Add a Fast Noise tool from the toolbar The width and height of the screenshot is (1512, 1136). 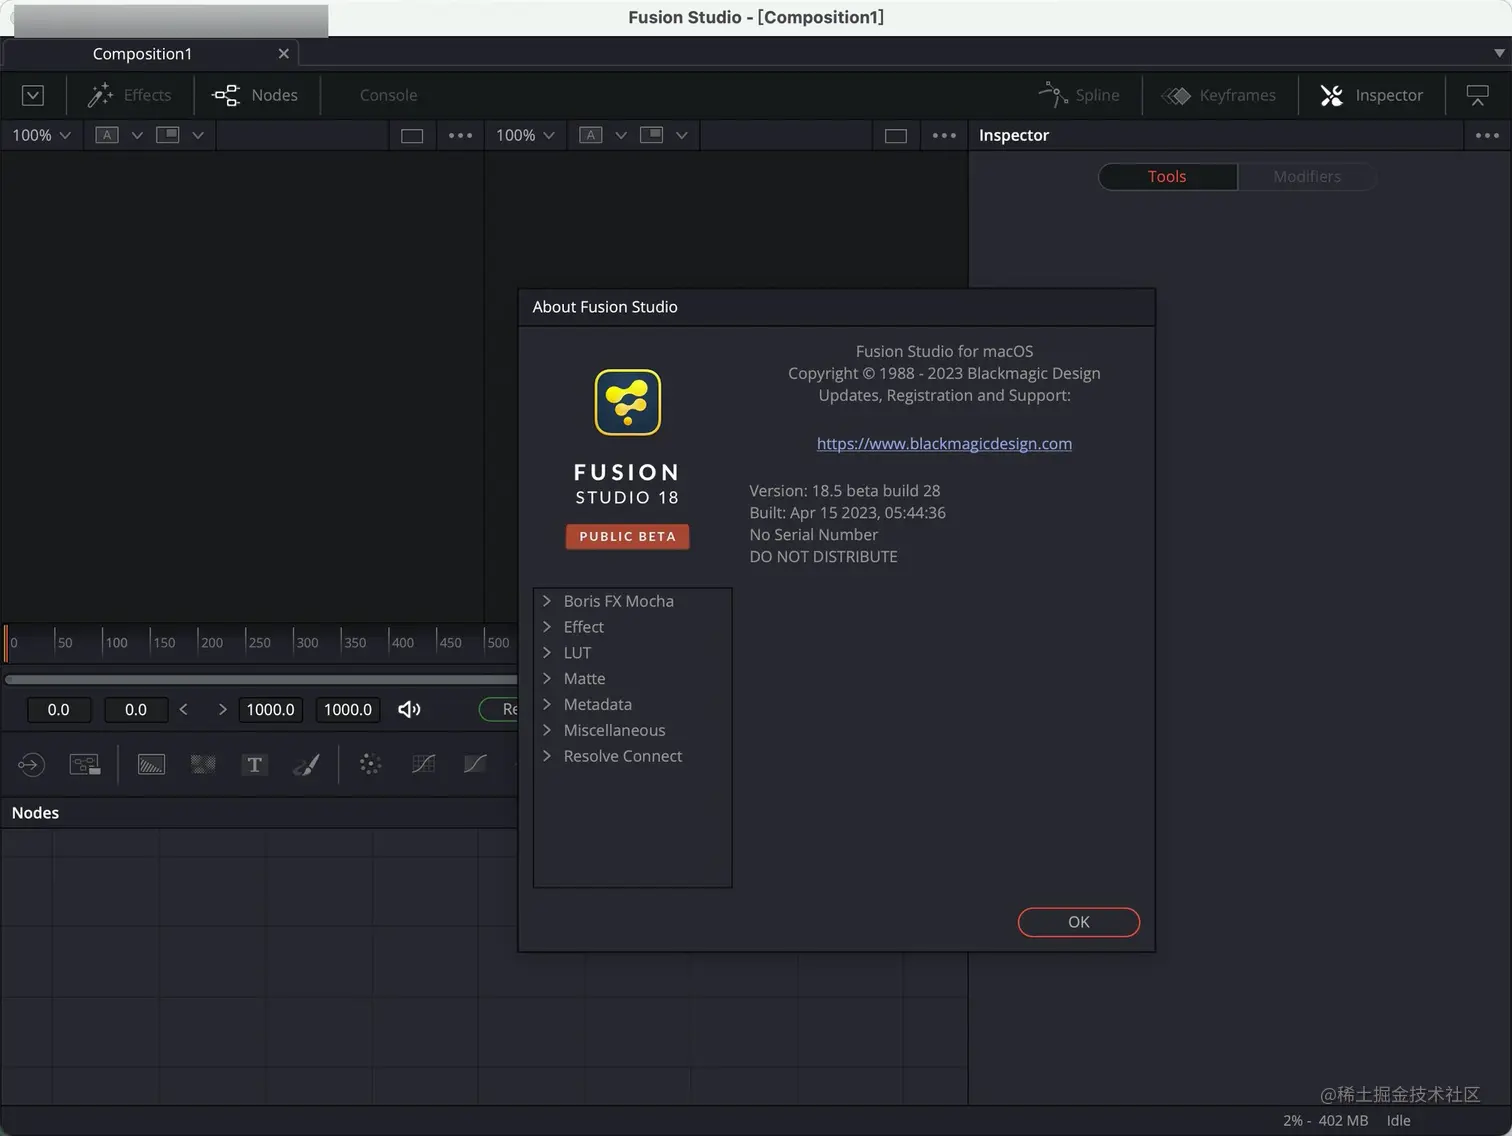(203, 765)
